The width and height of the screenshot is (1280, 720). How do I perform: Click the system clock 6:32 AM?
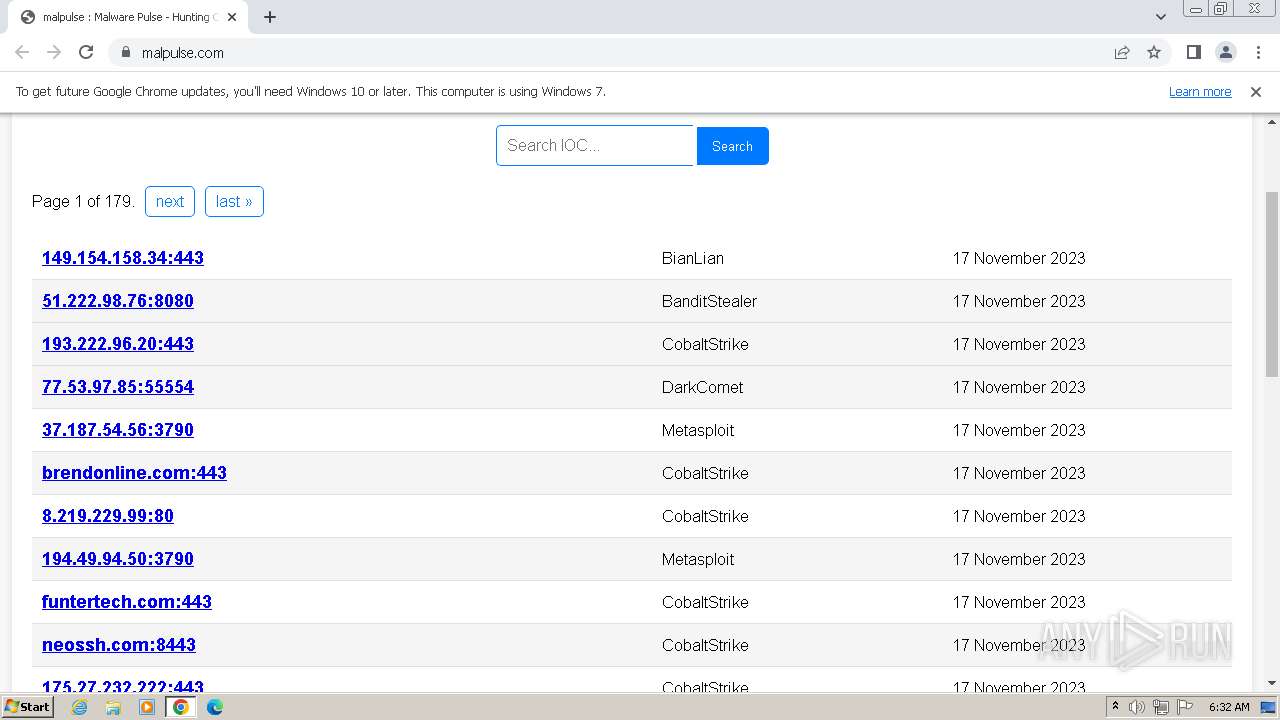(x=1229, y=707)
